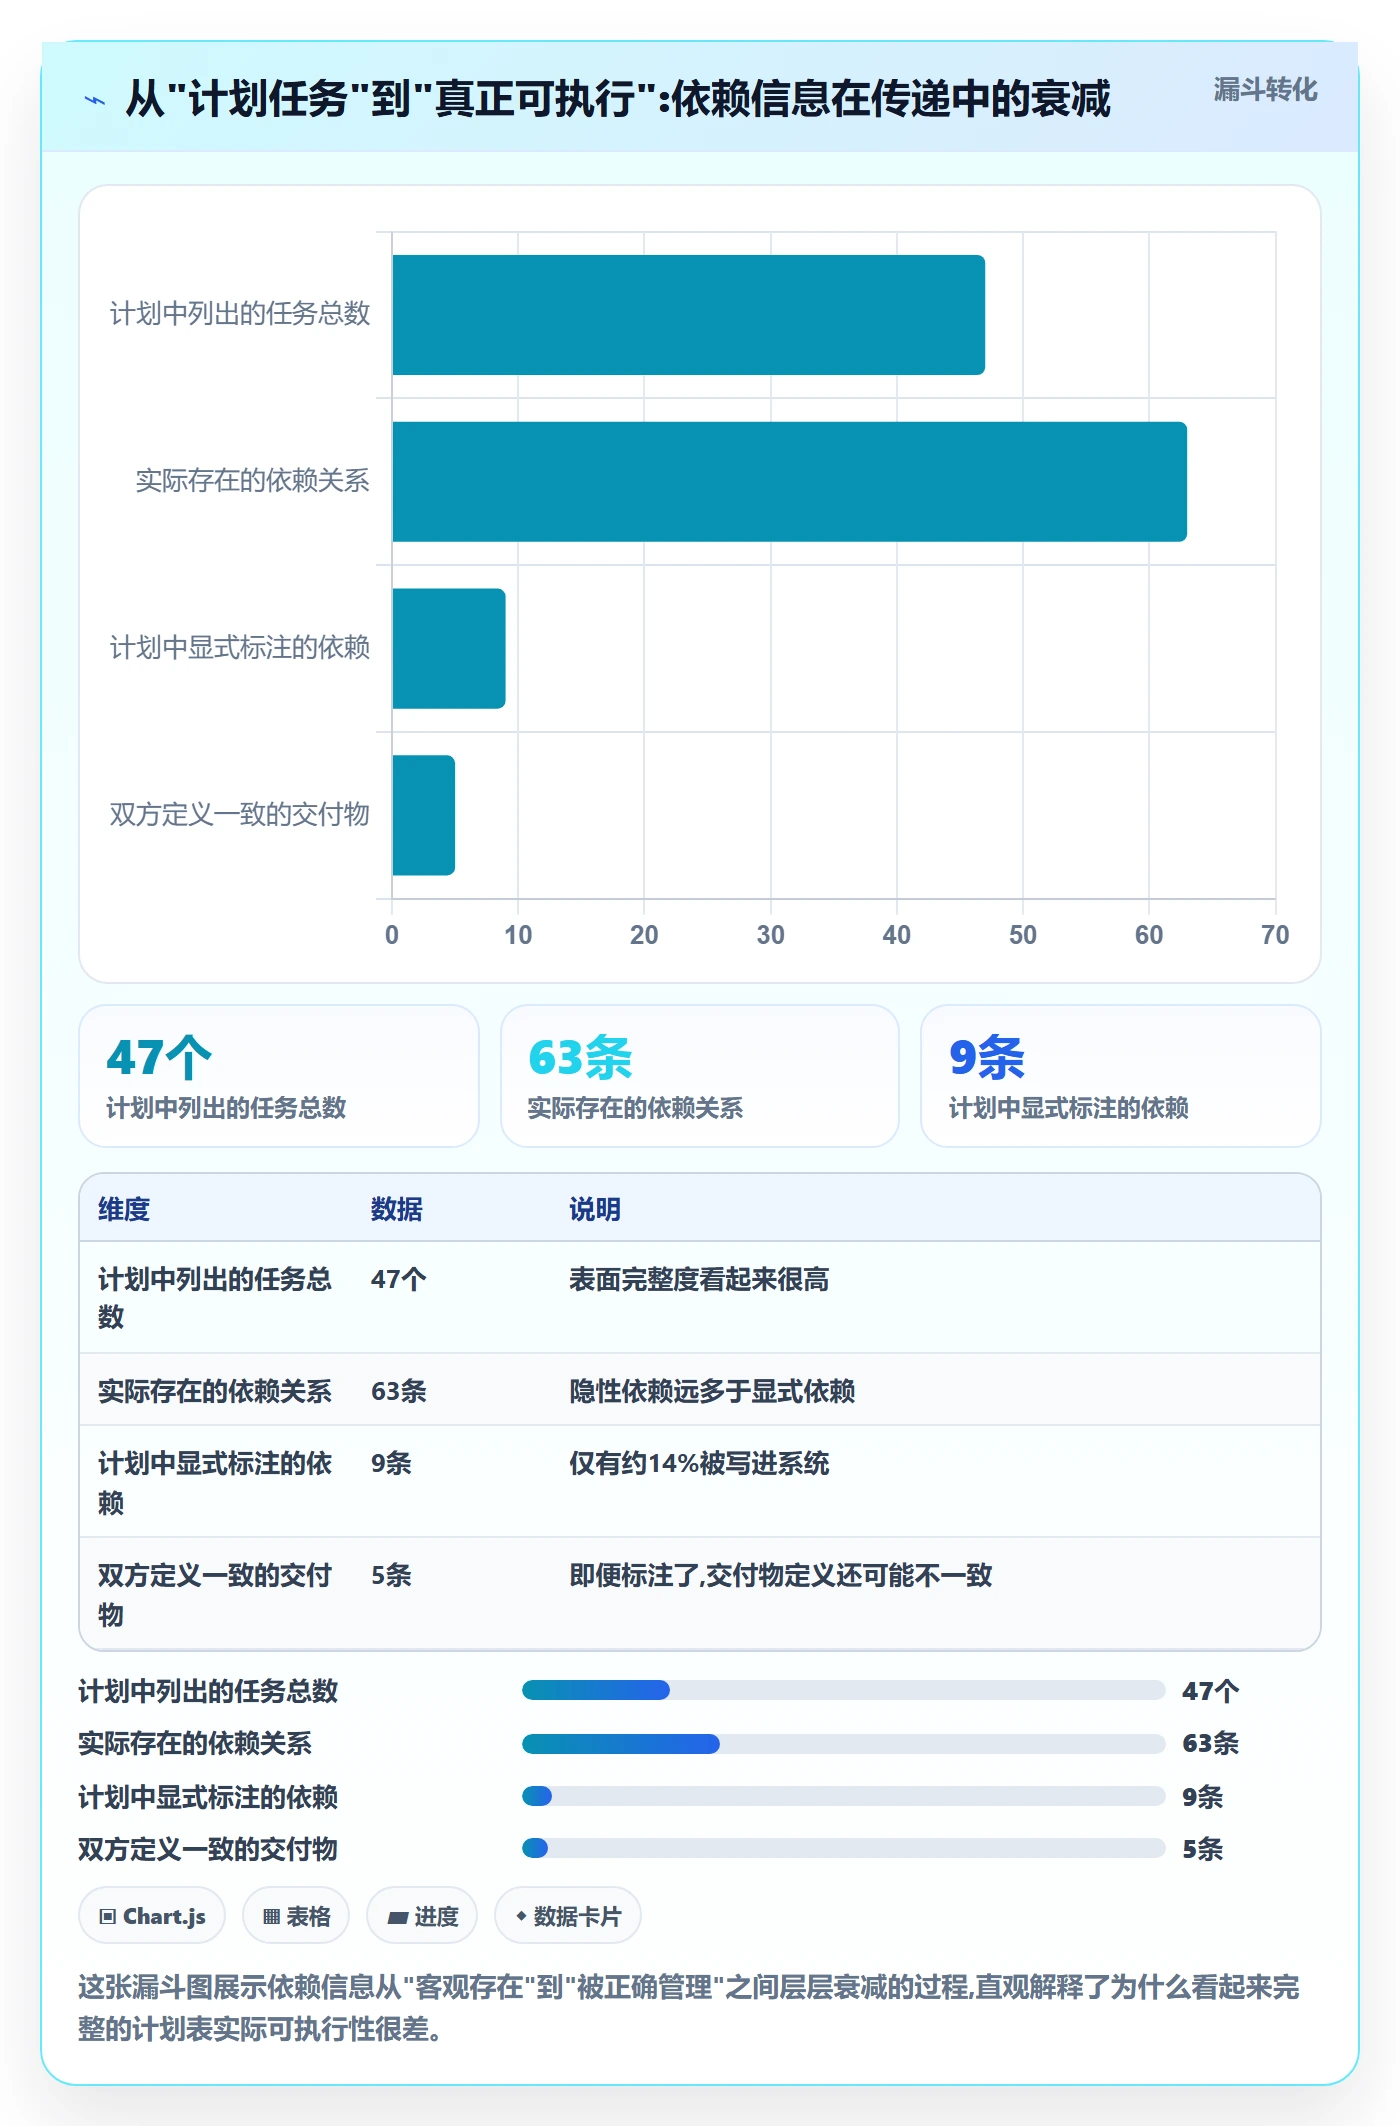Click the 63条 progress bar
Image resolution: width=1400 pixels, height=2126 pixels.
tap(843, 1744)
